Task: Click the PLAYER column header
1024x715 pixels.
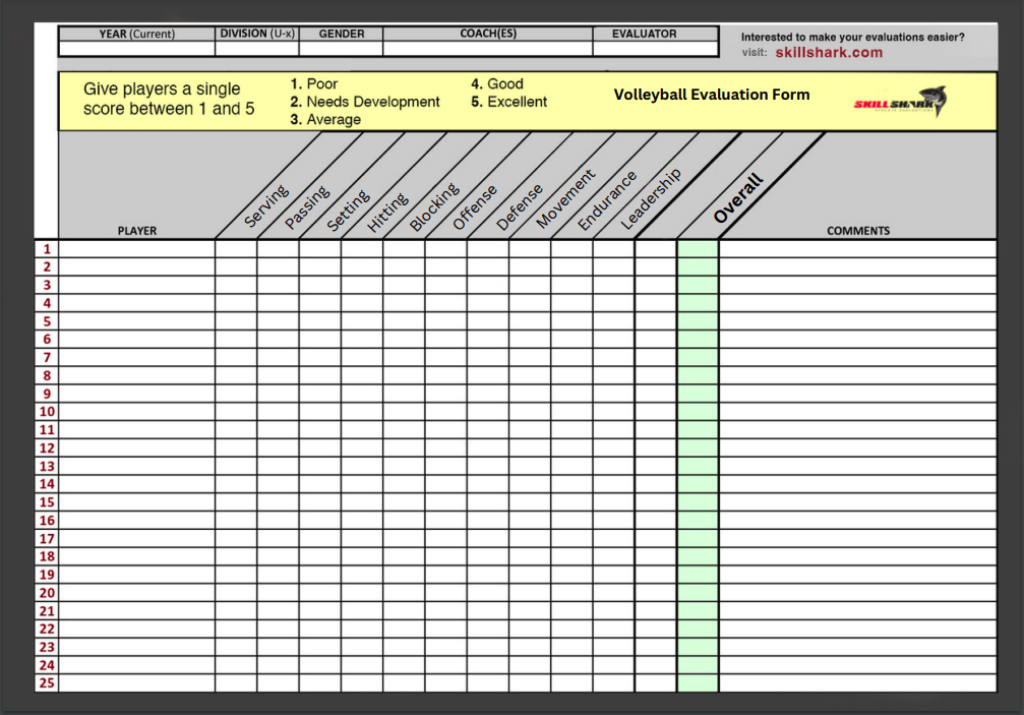Action: pyautogui.click(x=137, y=230)
